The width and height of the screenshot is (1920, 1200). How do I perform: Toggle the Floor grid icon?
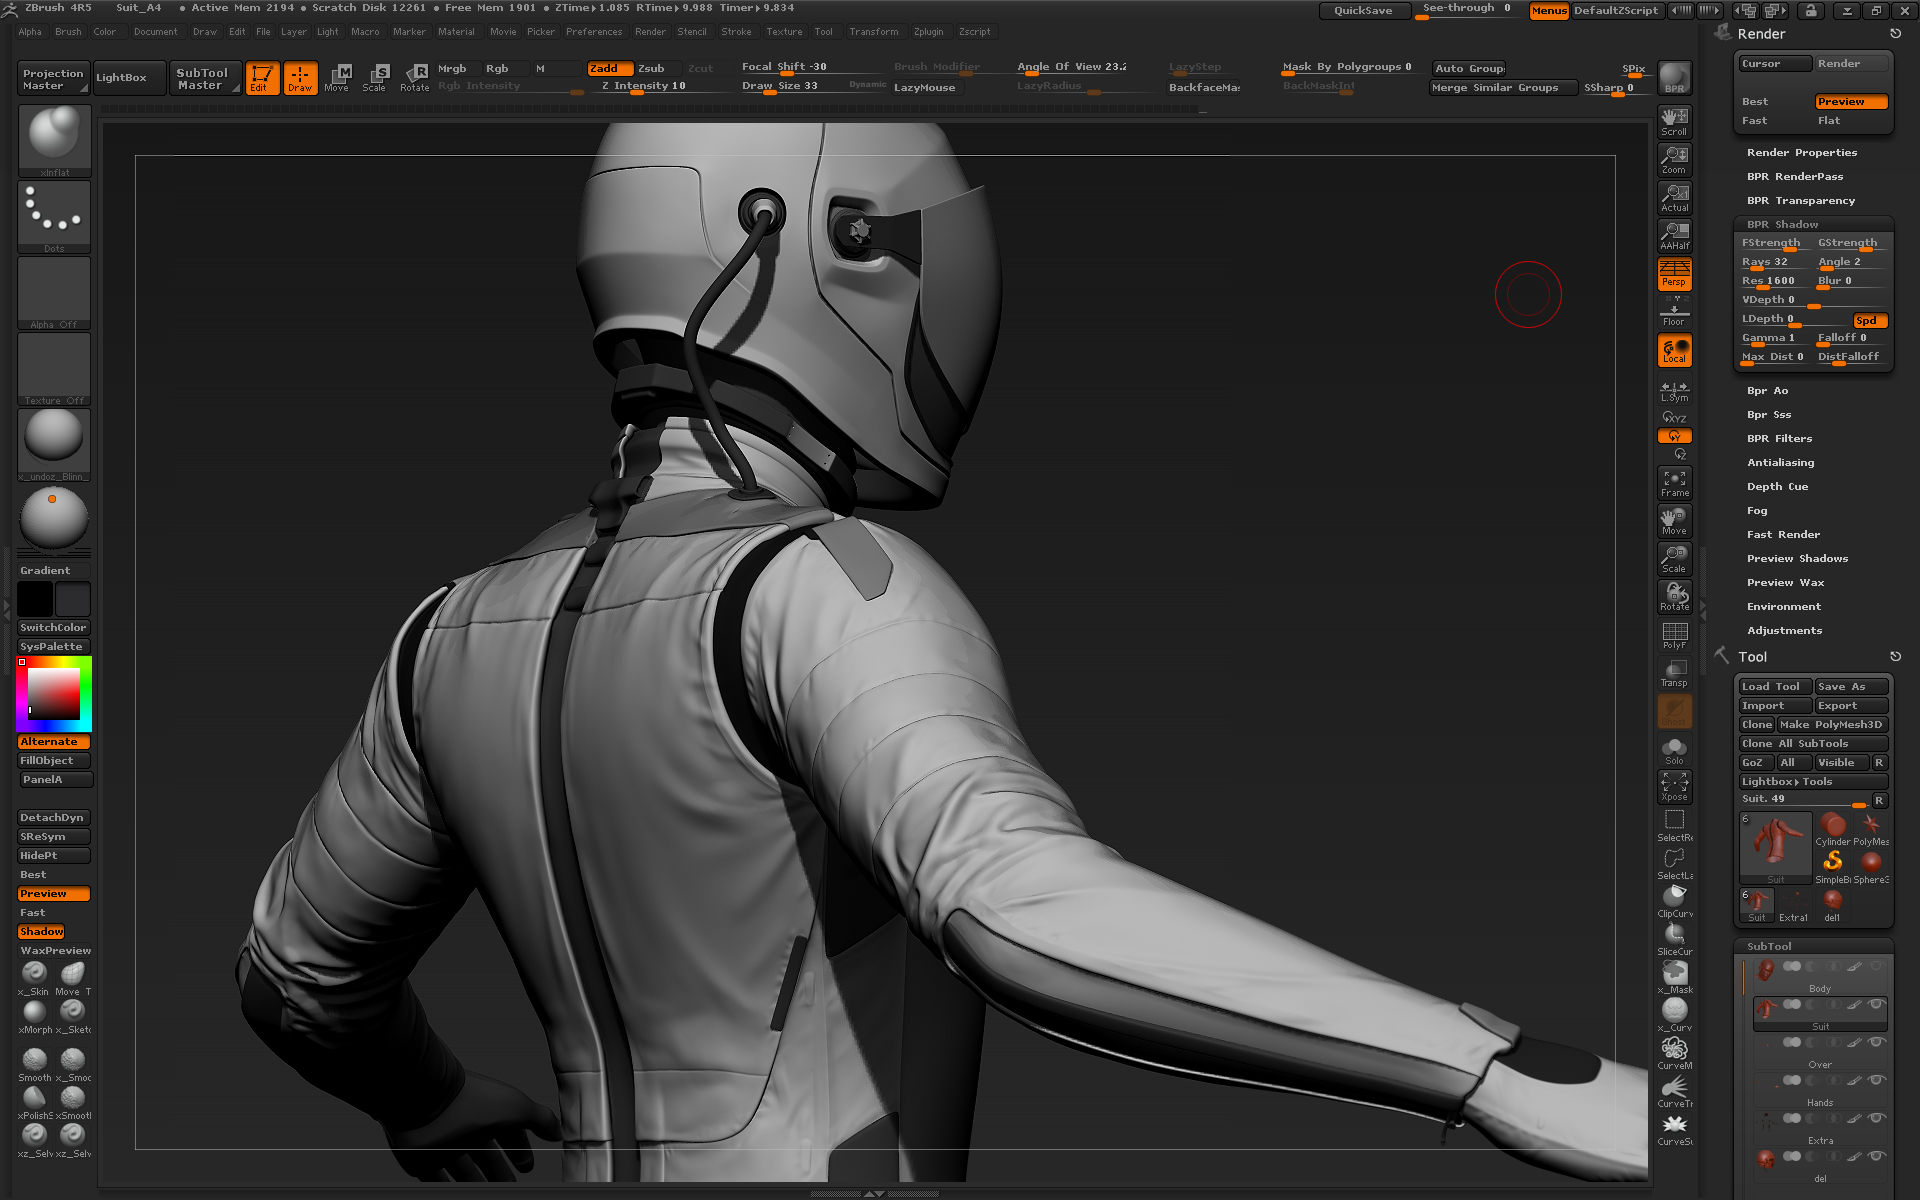point(1674,311)
